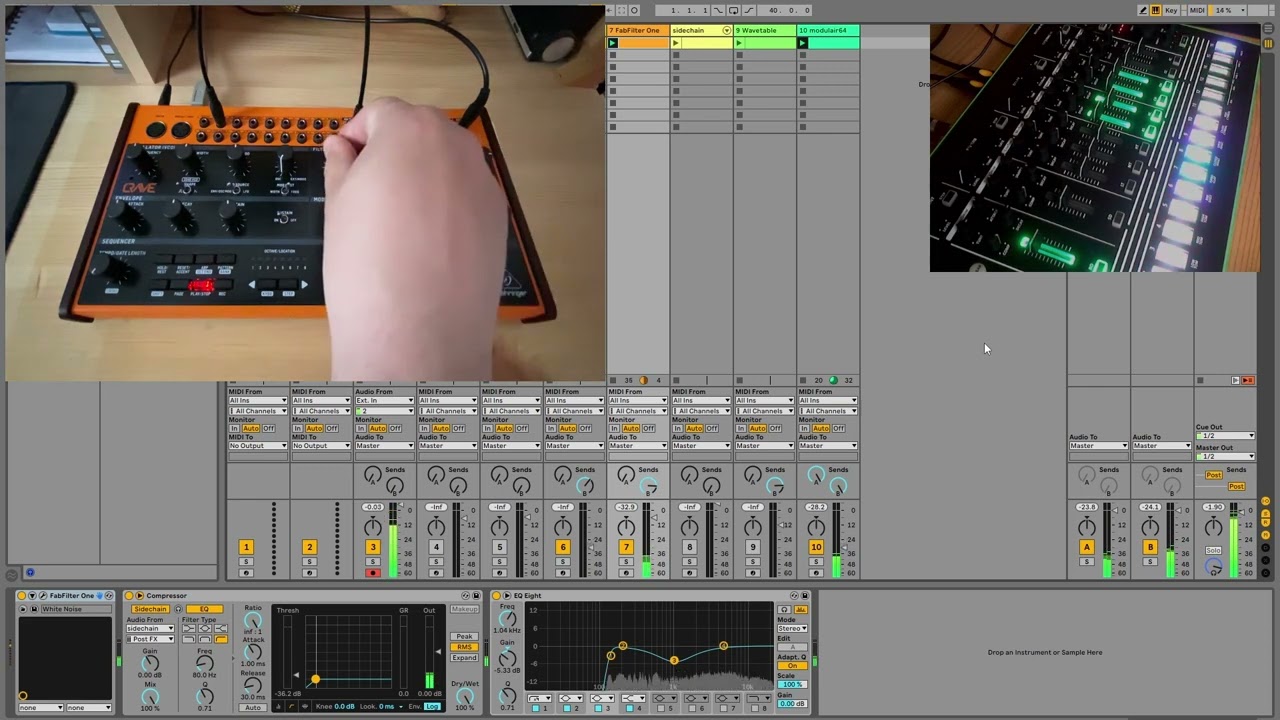This screenshot has height=720, width=1280.
Task: Toggle the Compressor device on/off switch
Action: [129, 596]
